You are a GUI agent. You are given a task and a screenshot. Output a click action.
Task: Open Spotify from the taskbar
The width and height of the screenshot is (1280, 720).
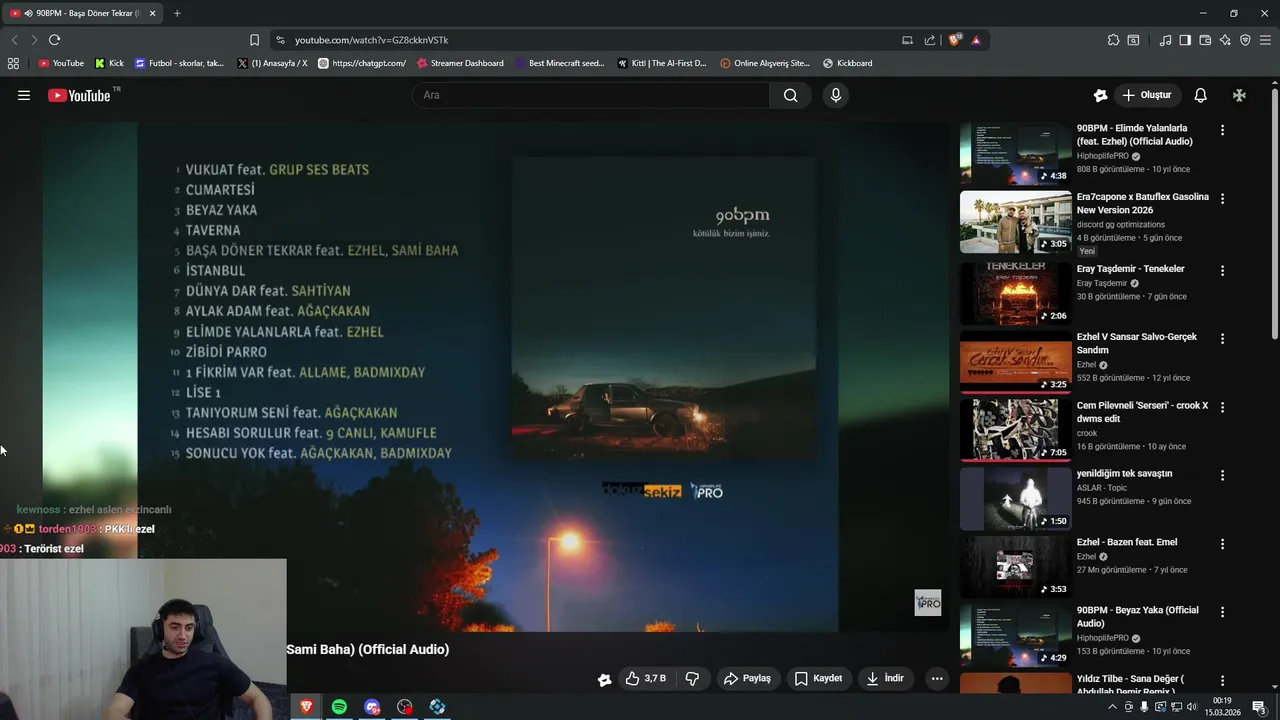tap(339, 707)
